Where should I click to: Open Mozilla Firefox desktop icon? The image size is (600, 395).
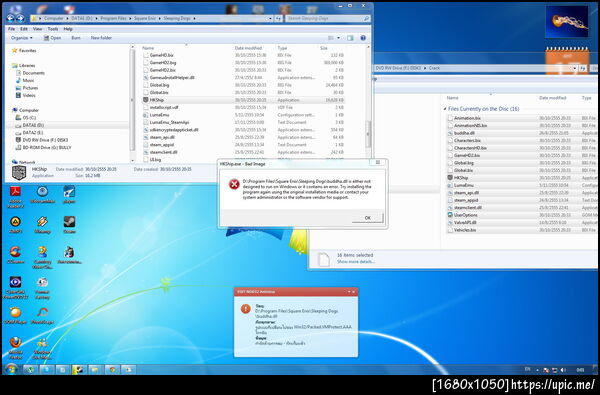[15, 348]
